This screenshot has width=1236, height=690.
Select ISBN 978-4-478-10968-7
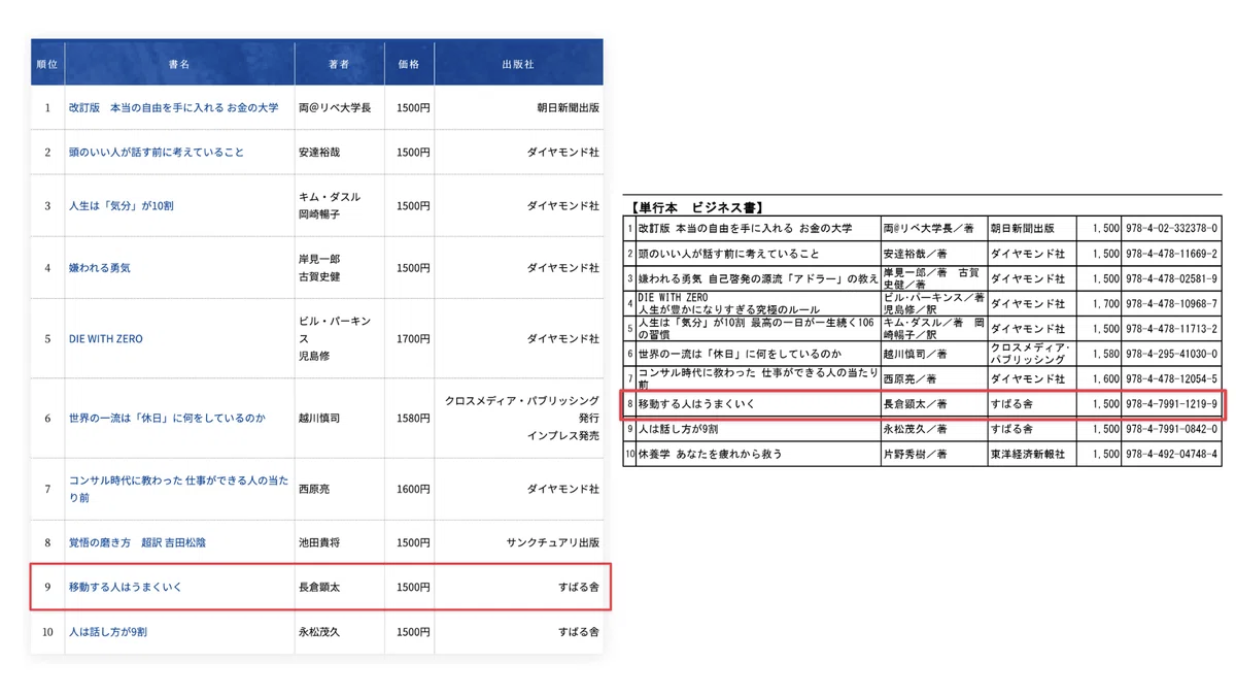[x=1171, y=303]
